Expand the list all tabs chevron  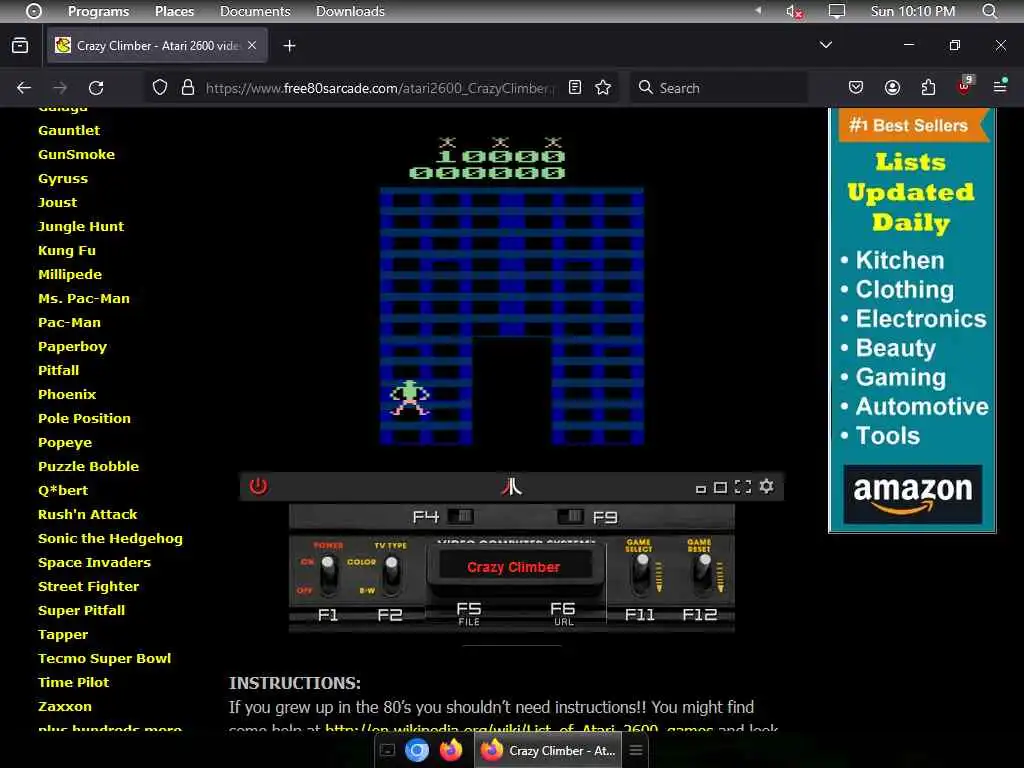click(x=826, y=45)
